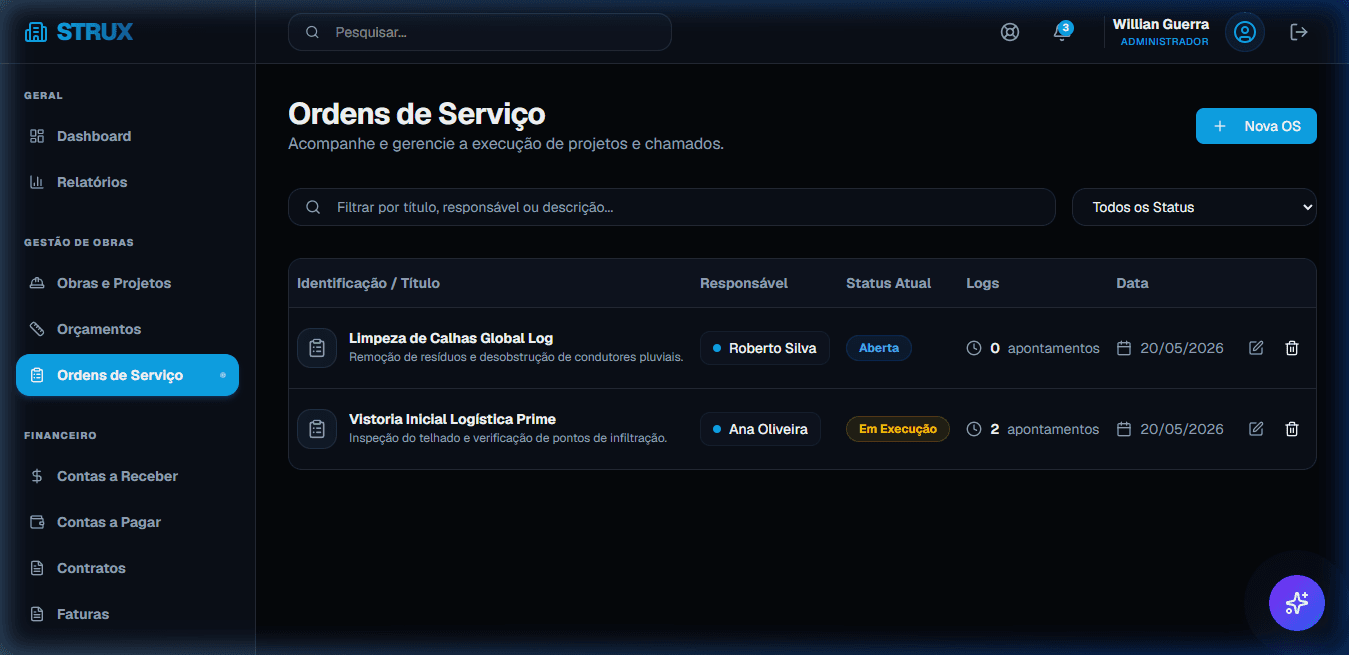Click date 20/05/2026 in Roberto Silva row
Screen dimensions: 1349x655
point(1182,348)
